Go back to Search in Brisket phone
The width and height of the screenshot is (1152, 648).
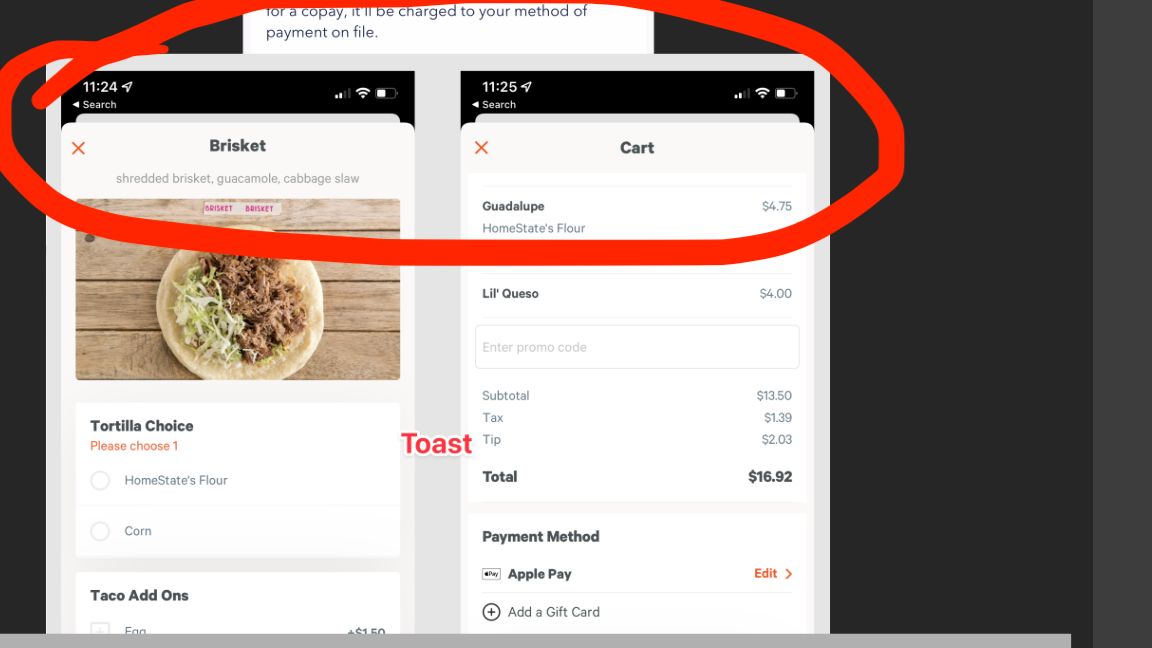95,104
